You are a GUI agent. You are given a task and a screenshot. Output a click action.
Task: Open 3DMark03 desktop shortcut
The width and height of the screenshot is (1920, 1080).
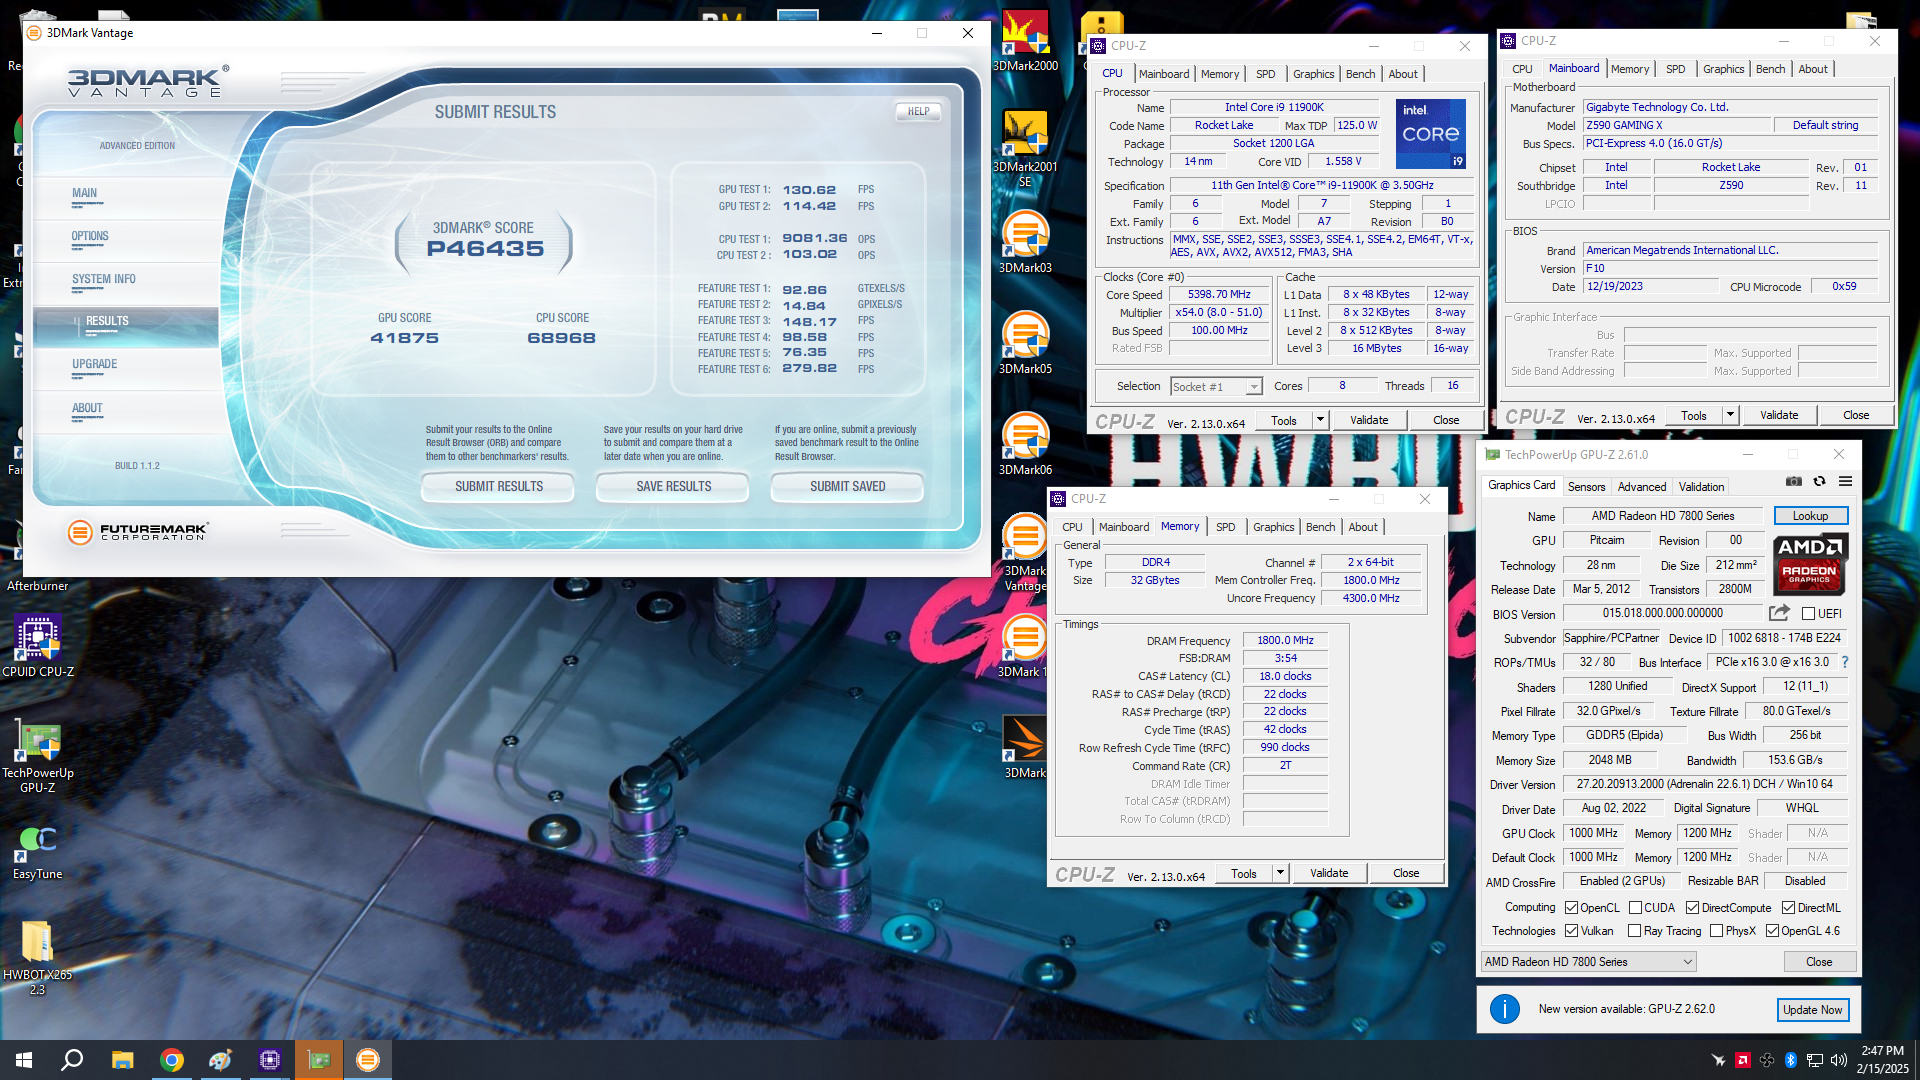(x=1025, y=242)
